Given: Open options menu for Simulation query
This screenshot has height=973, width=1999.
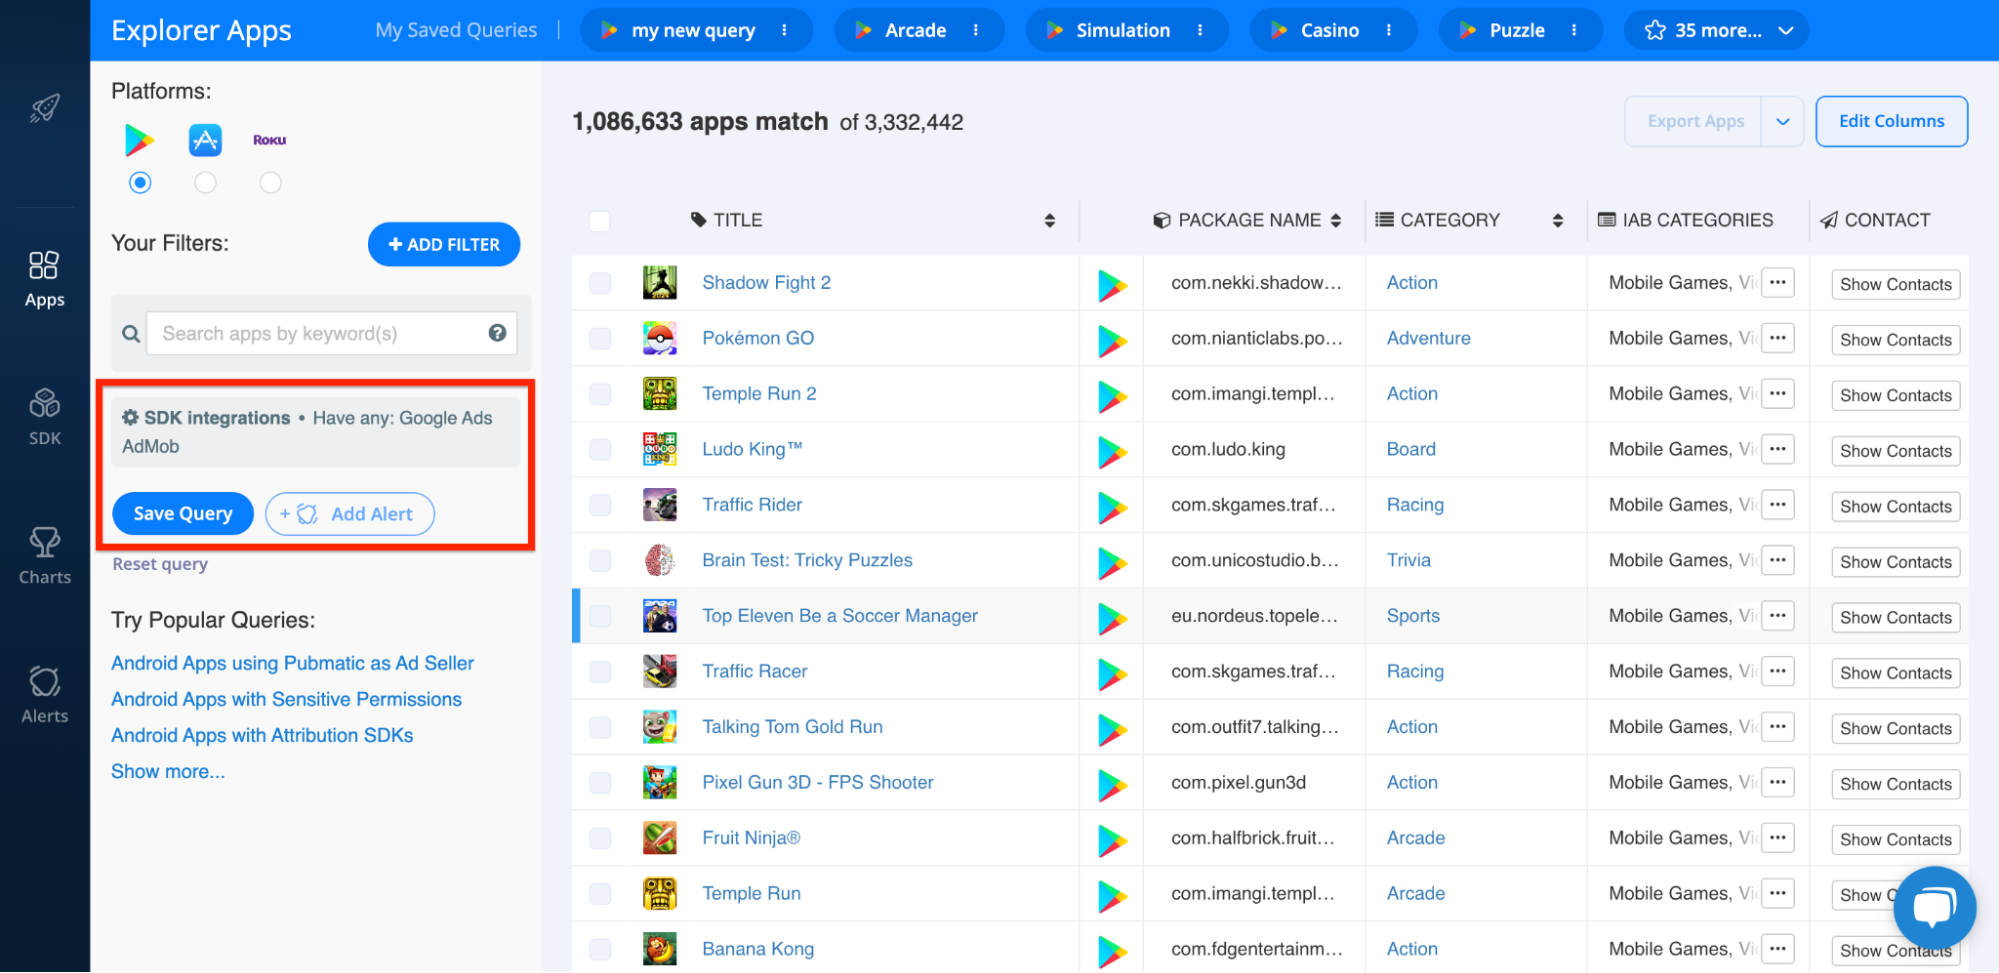Looking at the screenshot, I should coord(1200,30).
